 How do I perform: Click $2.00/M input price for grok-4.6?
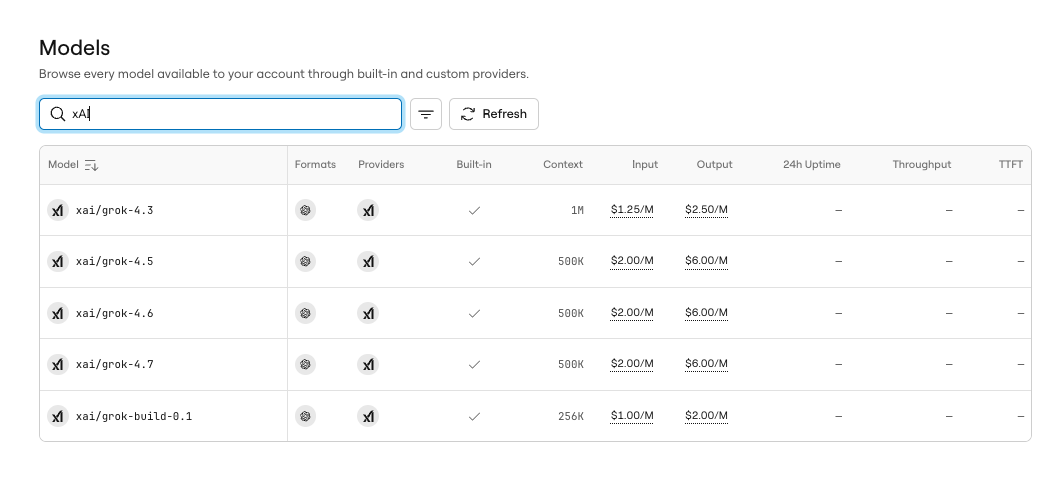632,312
